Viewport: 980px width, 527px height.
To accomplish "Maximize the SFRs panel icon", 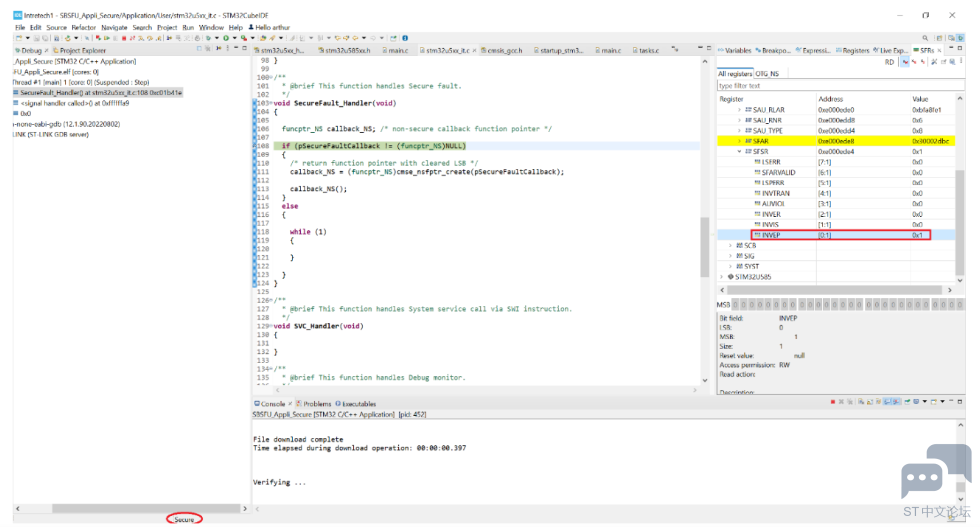I will pos(960,48).
